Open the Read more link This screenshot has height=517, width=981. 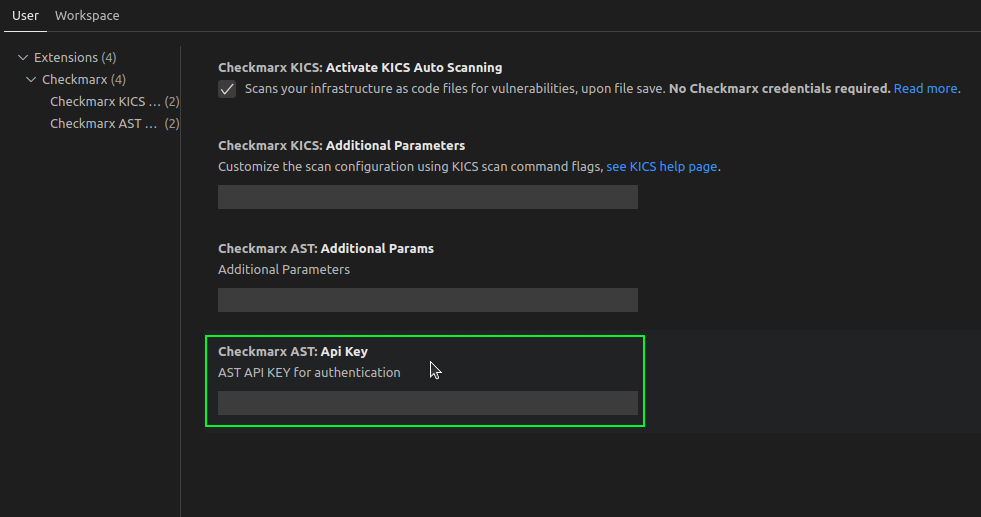click(925, 89)
